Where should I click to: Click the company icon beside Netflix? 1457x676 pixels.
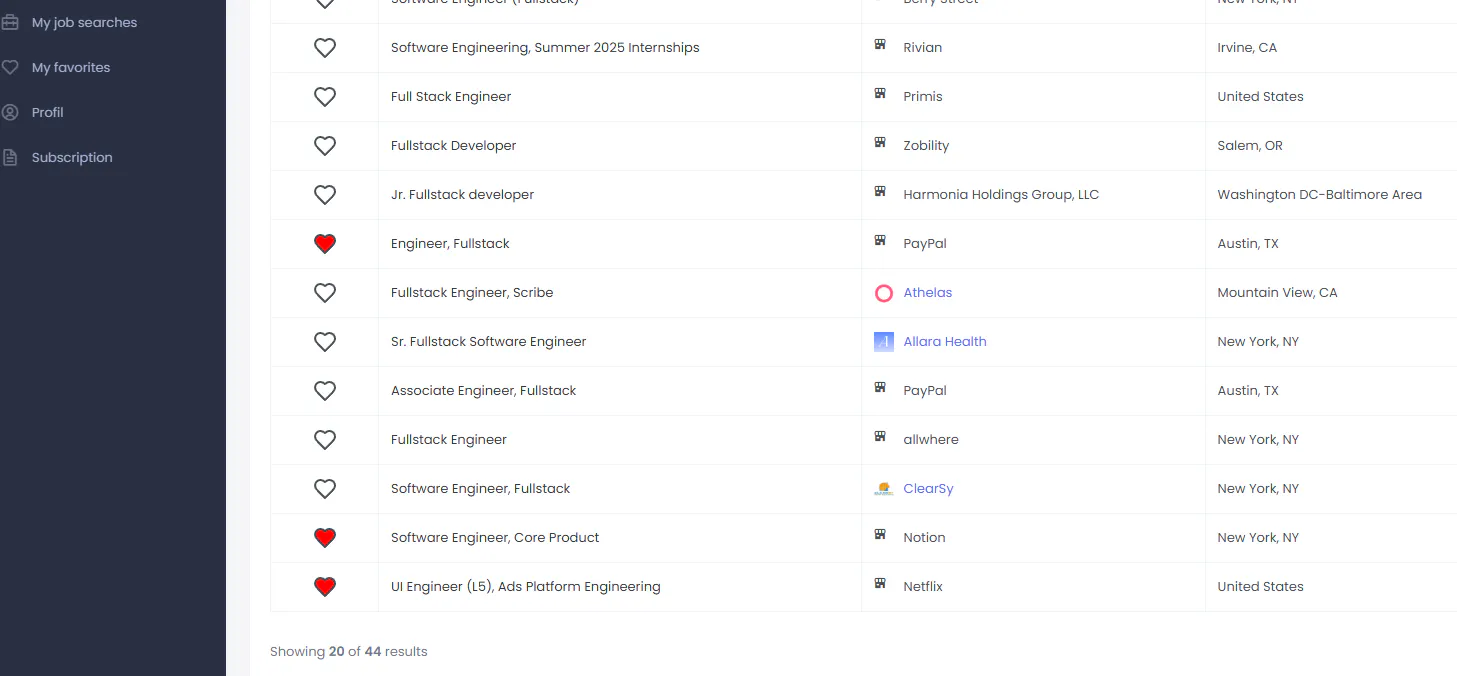(880, 583)
